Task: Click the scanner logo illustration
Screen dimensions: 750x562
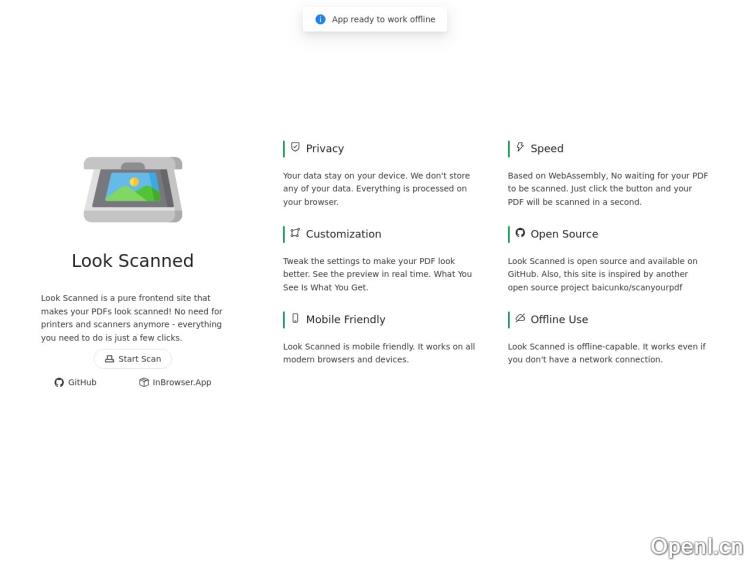Action: [x=133, y=189]
